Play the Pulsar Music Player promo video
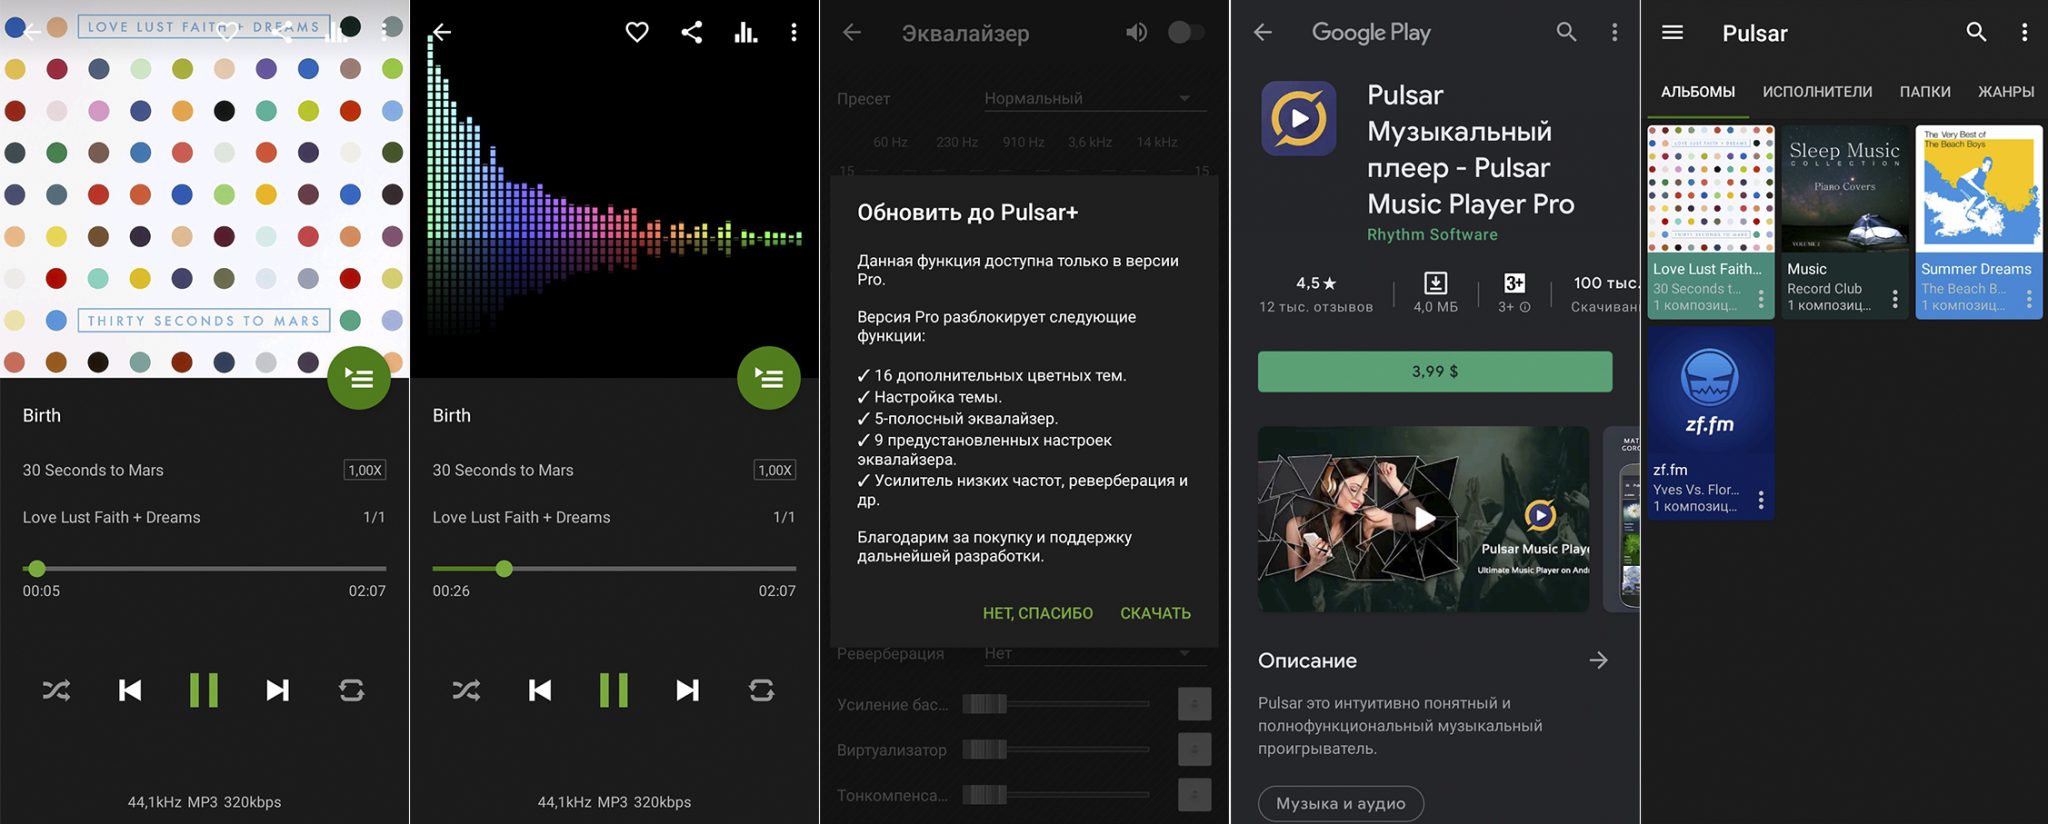 [x=1424, y=518]
